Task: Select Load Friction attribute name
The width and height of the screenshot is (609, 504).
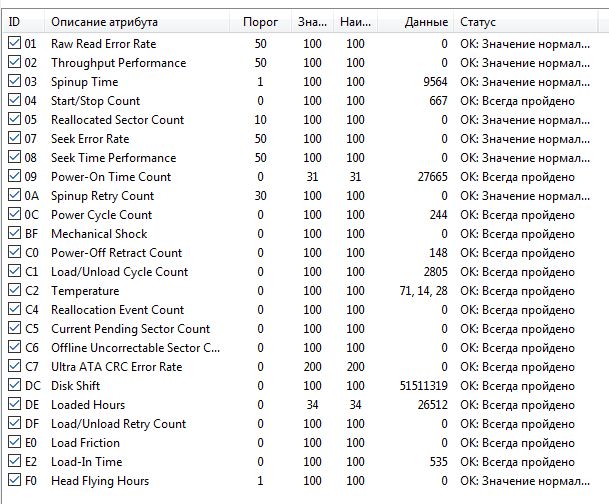Action: point(85,443)
